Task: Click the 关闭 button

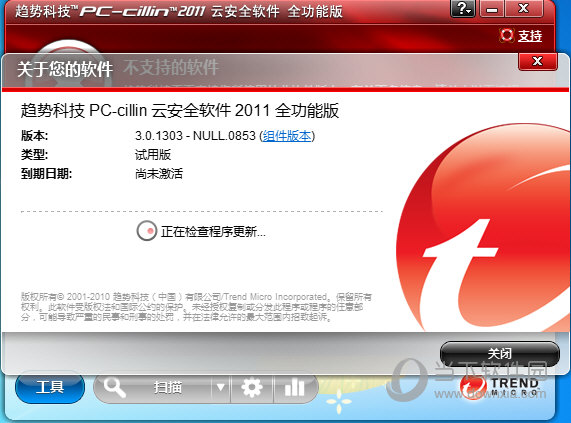Action: point(500,354)
